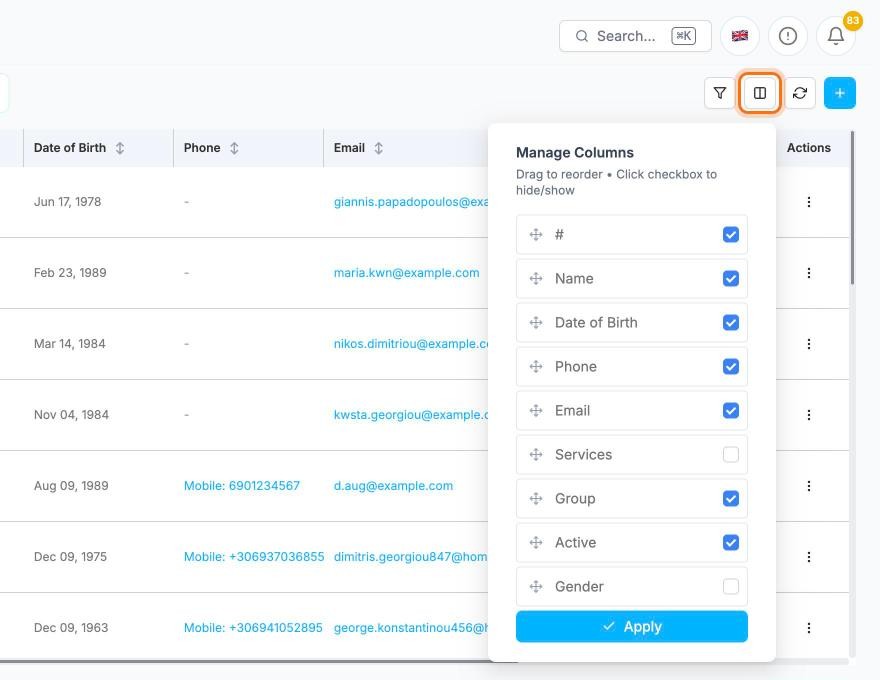Image resolution: width=880 pixels, height=680 pixels.
Task: Open notifications bell with 83 badge
Action: [836, 36]
